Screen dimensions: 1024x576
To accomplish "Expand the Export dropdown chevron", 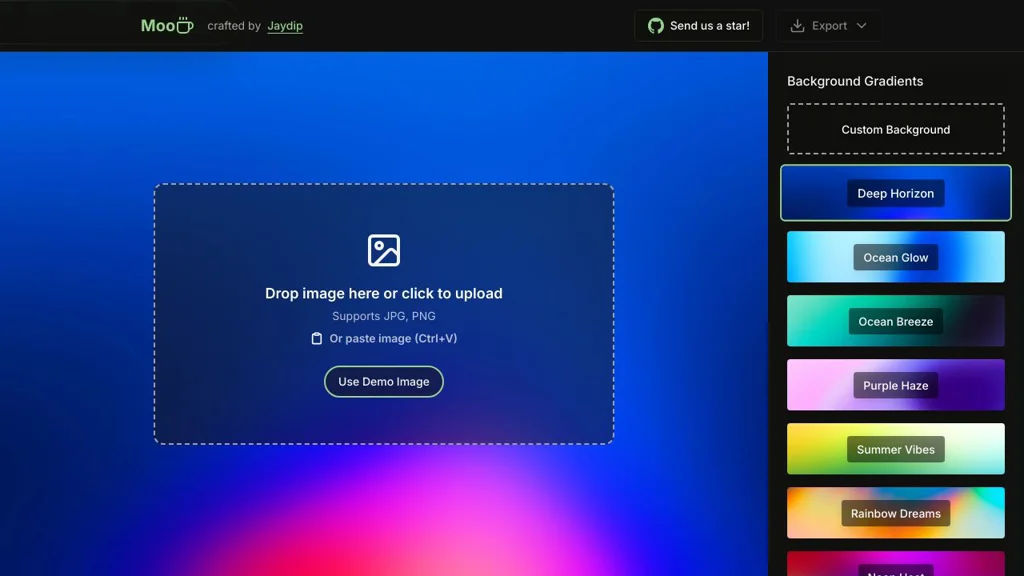I will [x=861, y=25].
